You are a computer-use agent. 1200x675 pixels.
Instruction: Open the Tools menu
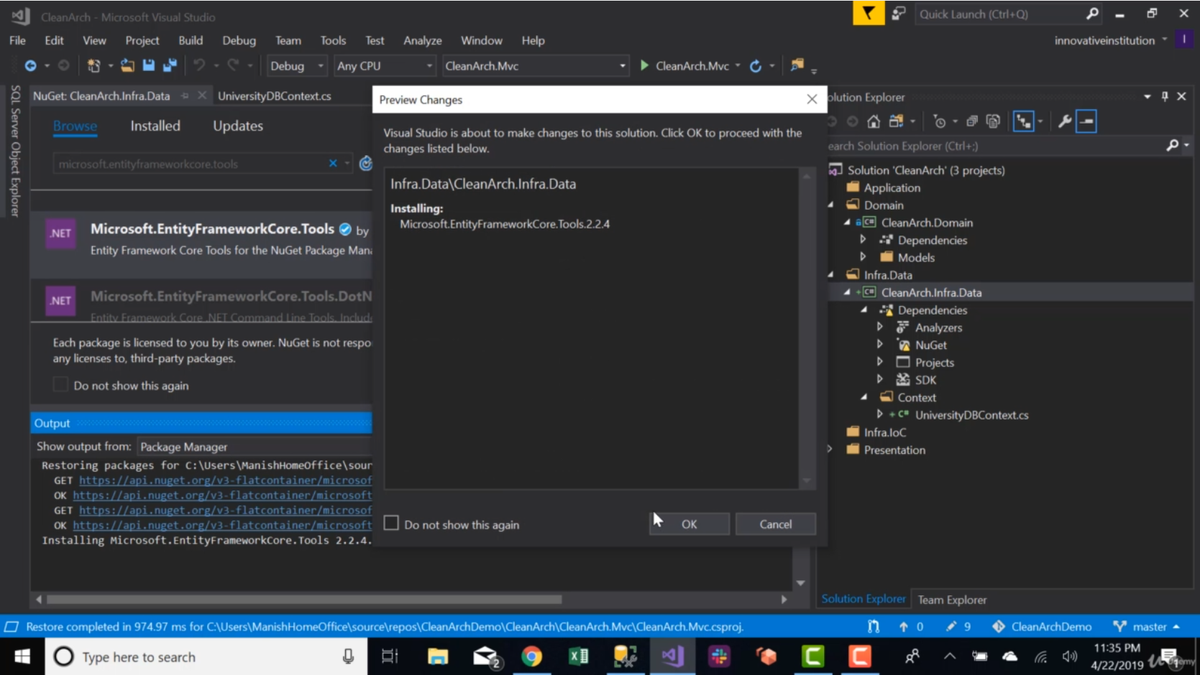[333, 40]
